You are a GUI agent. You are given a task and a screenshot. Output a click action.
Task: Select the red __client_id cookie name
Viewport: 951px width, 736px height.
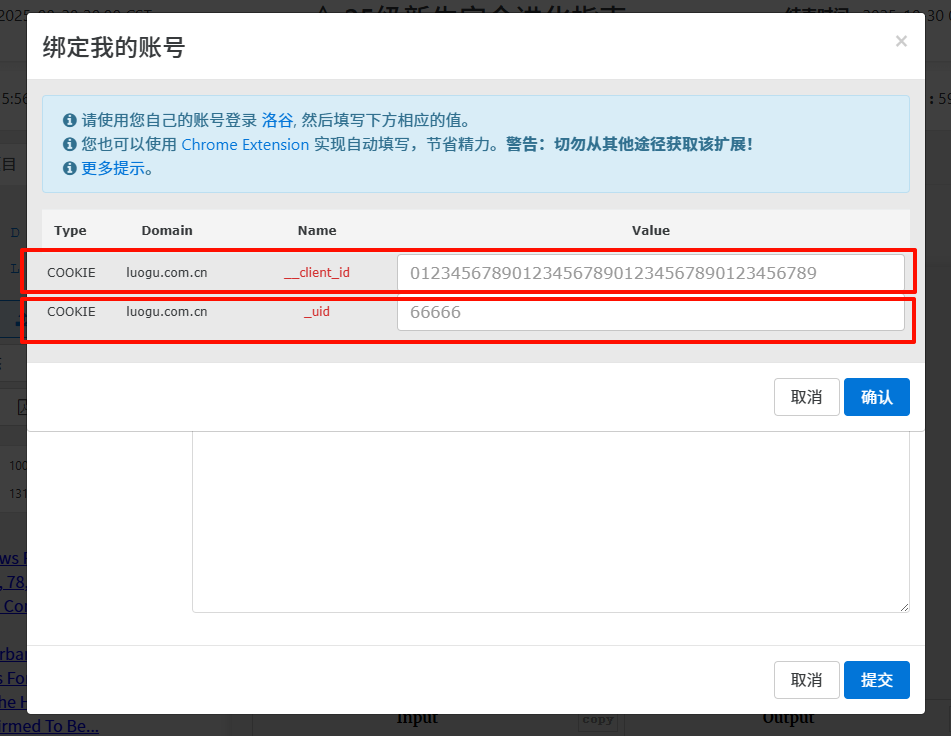(x=317, y=273)
